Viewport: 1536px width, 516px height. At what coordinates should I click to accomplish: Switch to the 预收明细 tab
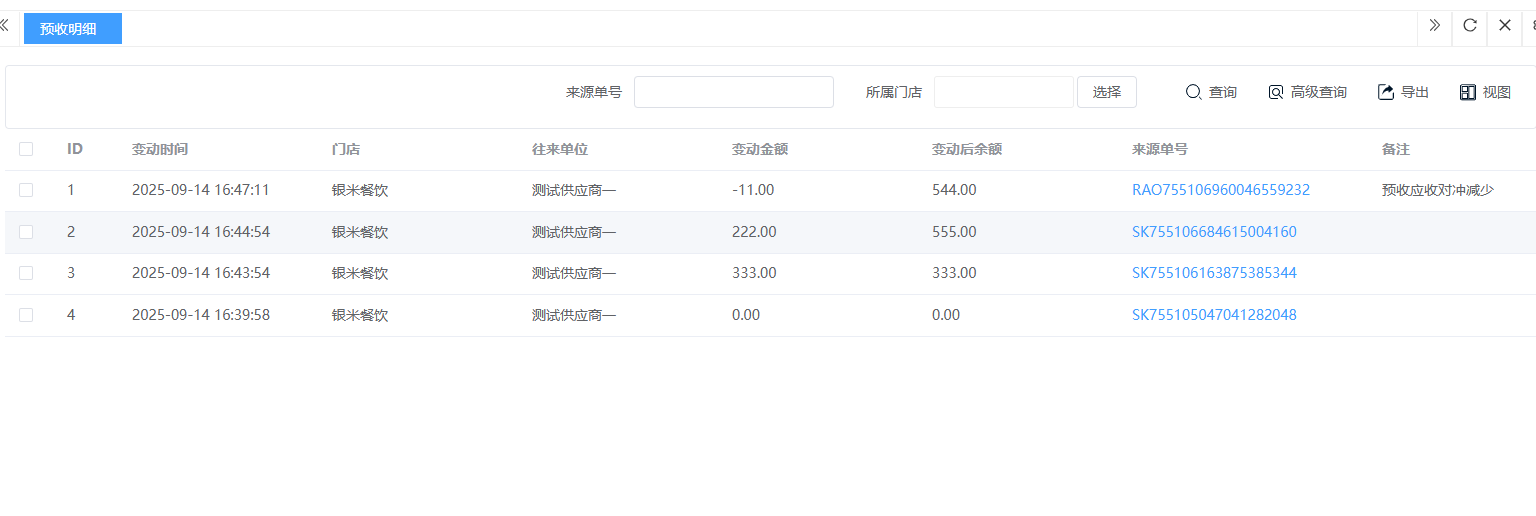tap(69, 29)
